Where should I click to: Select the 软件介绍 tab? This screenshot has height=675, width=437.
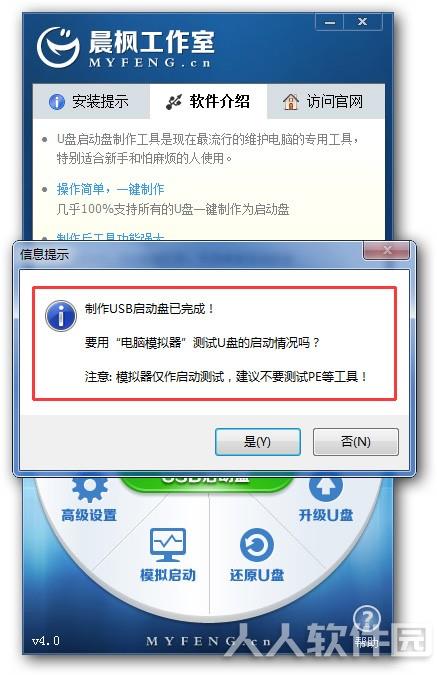click(208, 102)
